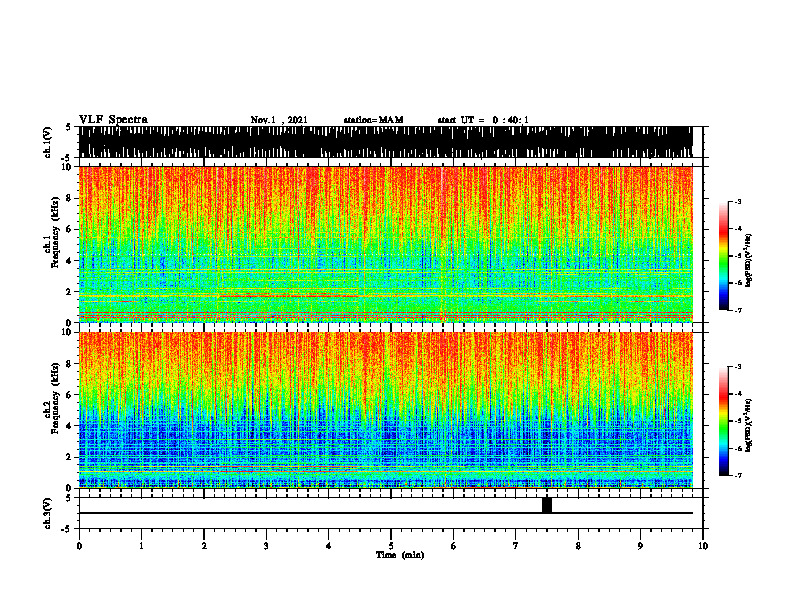
Task: Click the "-7" label on ch.2 color bar
Action: tap(738, 475)
